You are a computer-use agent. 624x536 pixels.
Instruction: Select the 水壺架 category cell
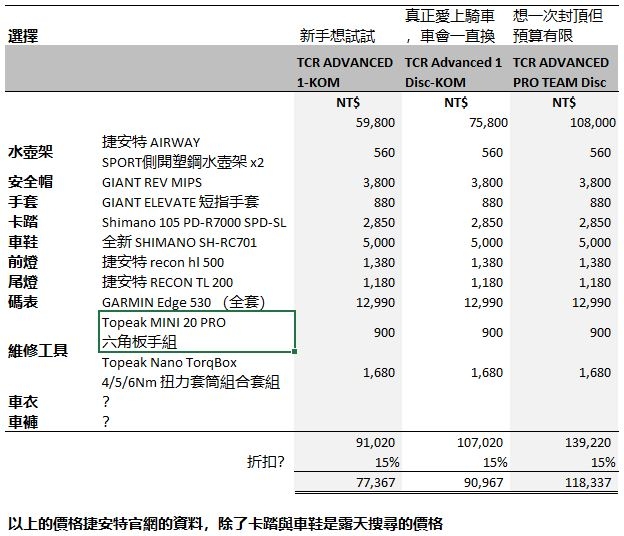30,152
